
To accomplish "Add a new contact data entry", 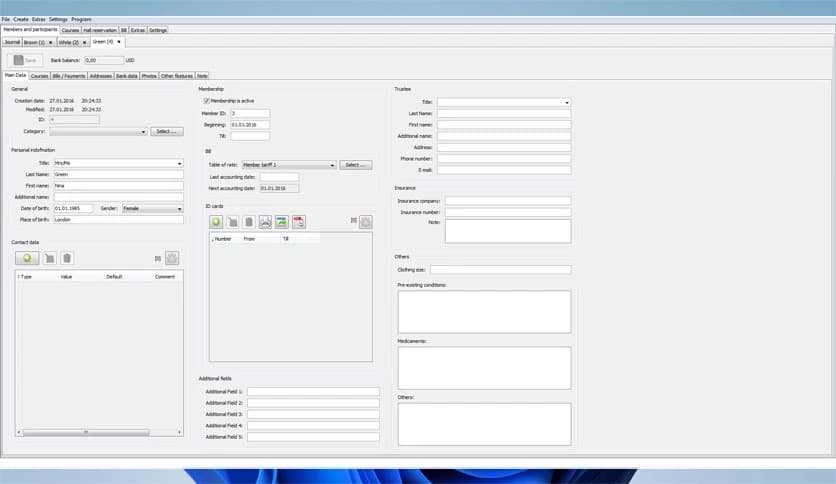I will tap(27, 259).
